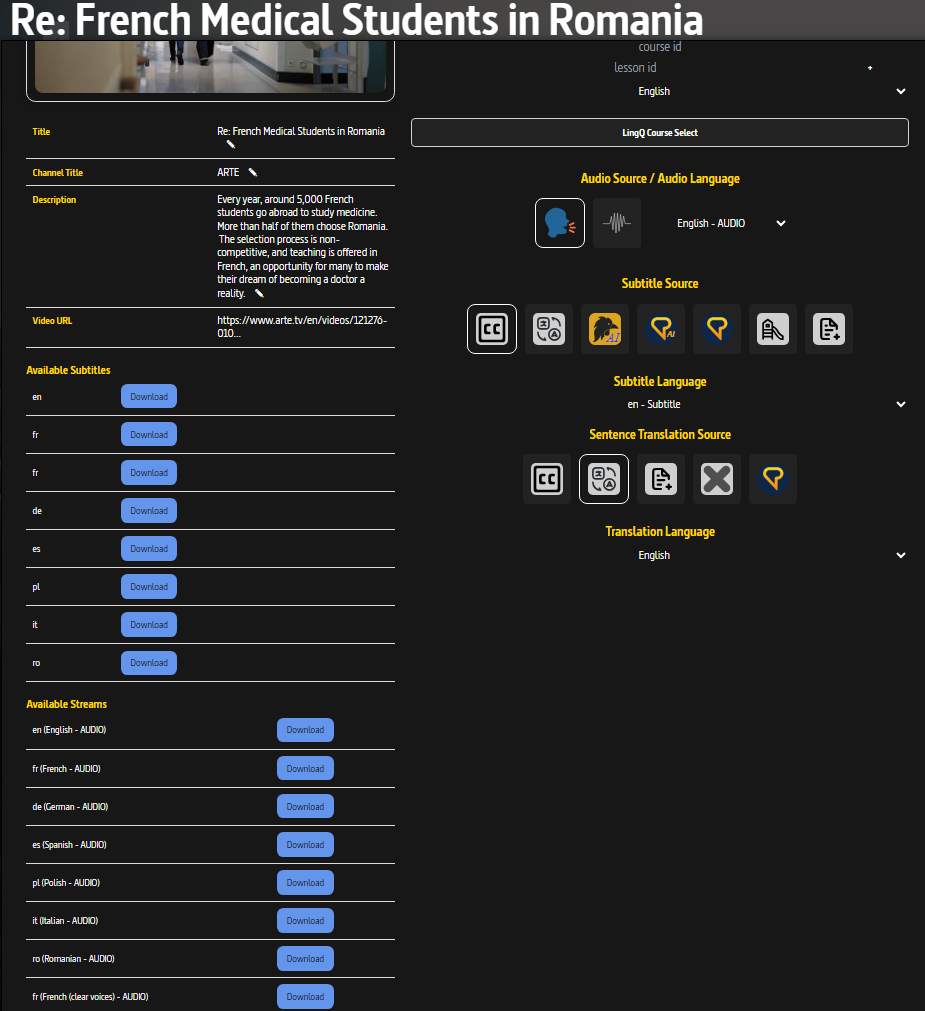Download the 'en' subtitle file
The height and width of the screenshot is (1011, 925).
point(149,397)
